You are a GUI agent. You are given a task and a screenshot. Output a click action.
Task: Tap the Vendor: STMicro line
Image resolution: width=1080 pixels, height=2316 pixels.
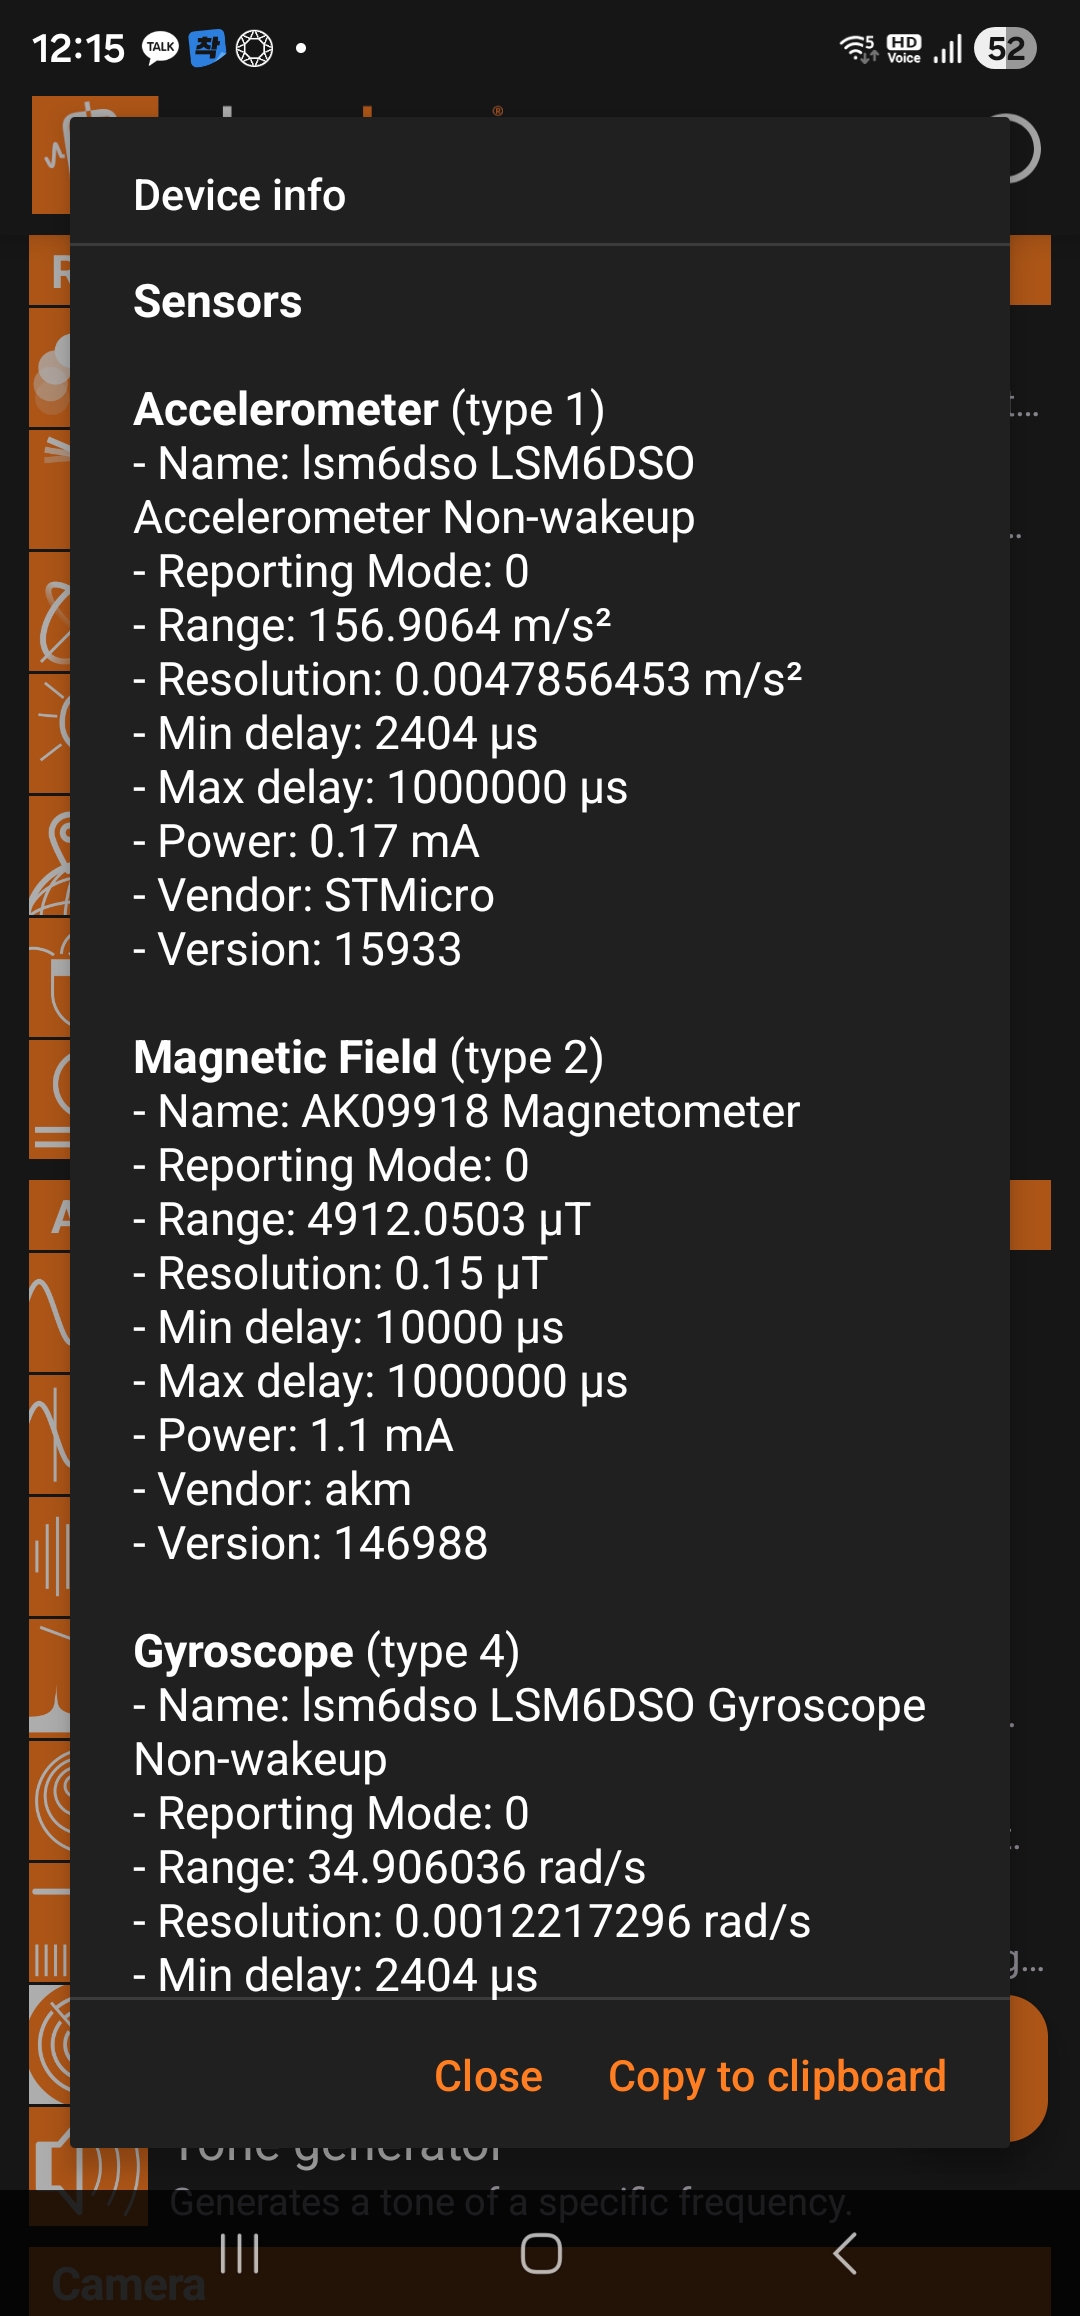[x=314, y=896]
